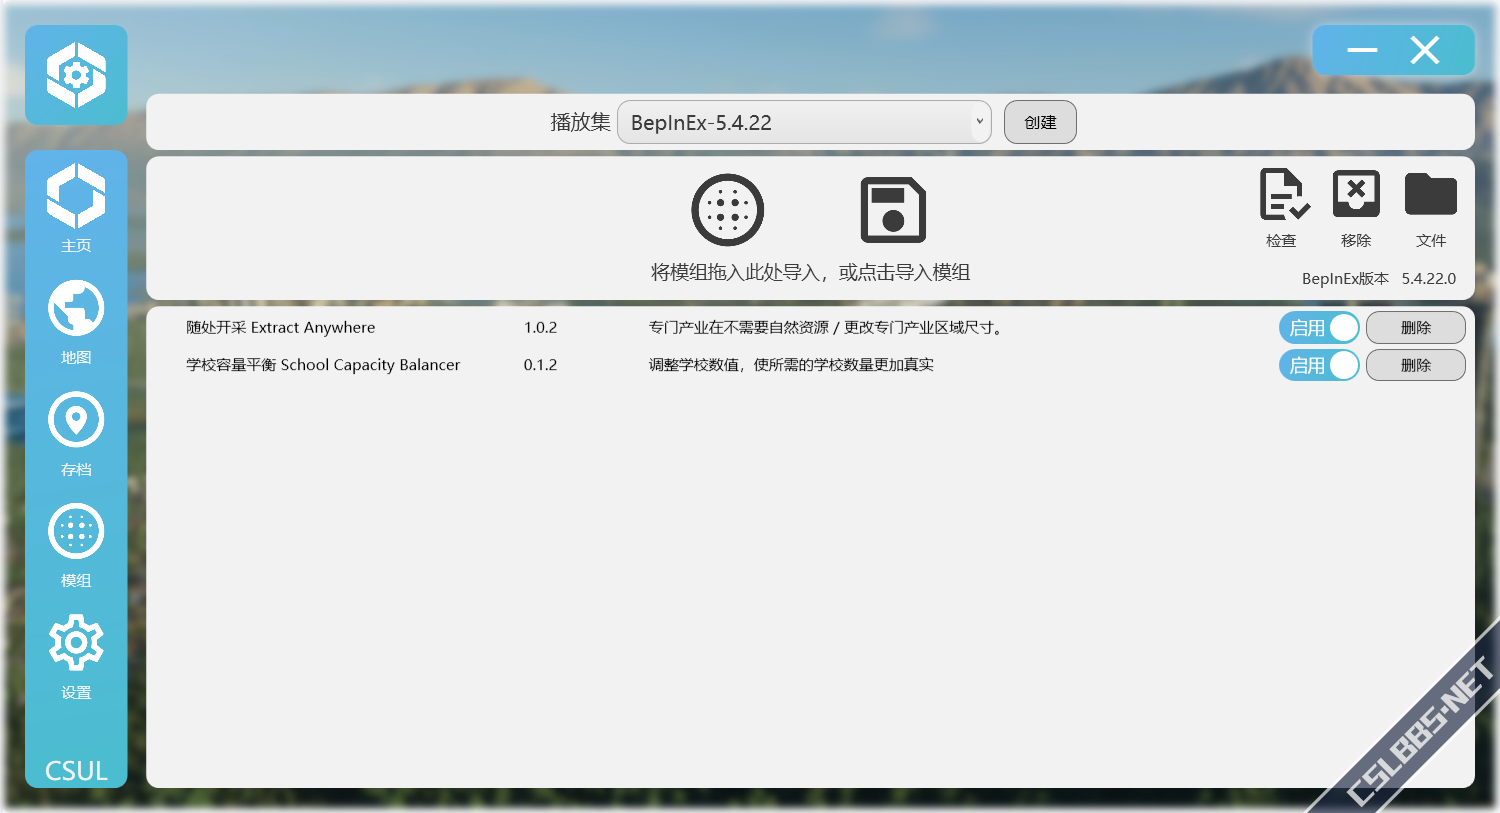Click the CSUL label in the sidebar
The width and height of the screenshot is (1500, 813).
(76, 771)
